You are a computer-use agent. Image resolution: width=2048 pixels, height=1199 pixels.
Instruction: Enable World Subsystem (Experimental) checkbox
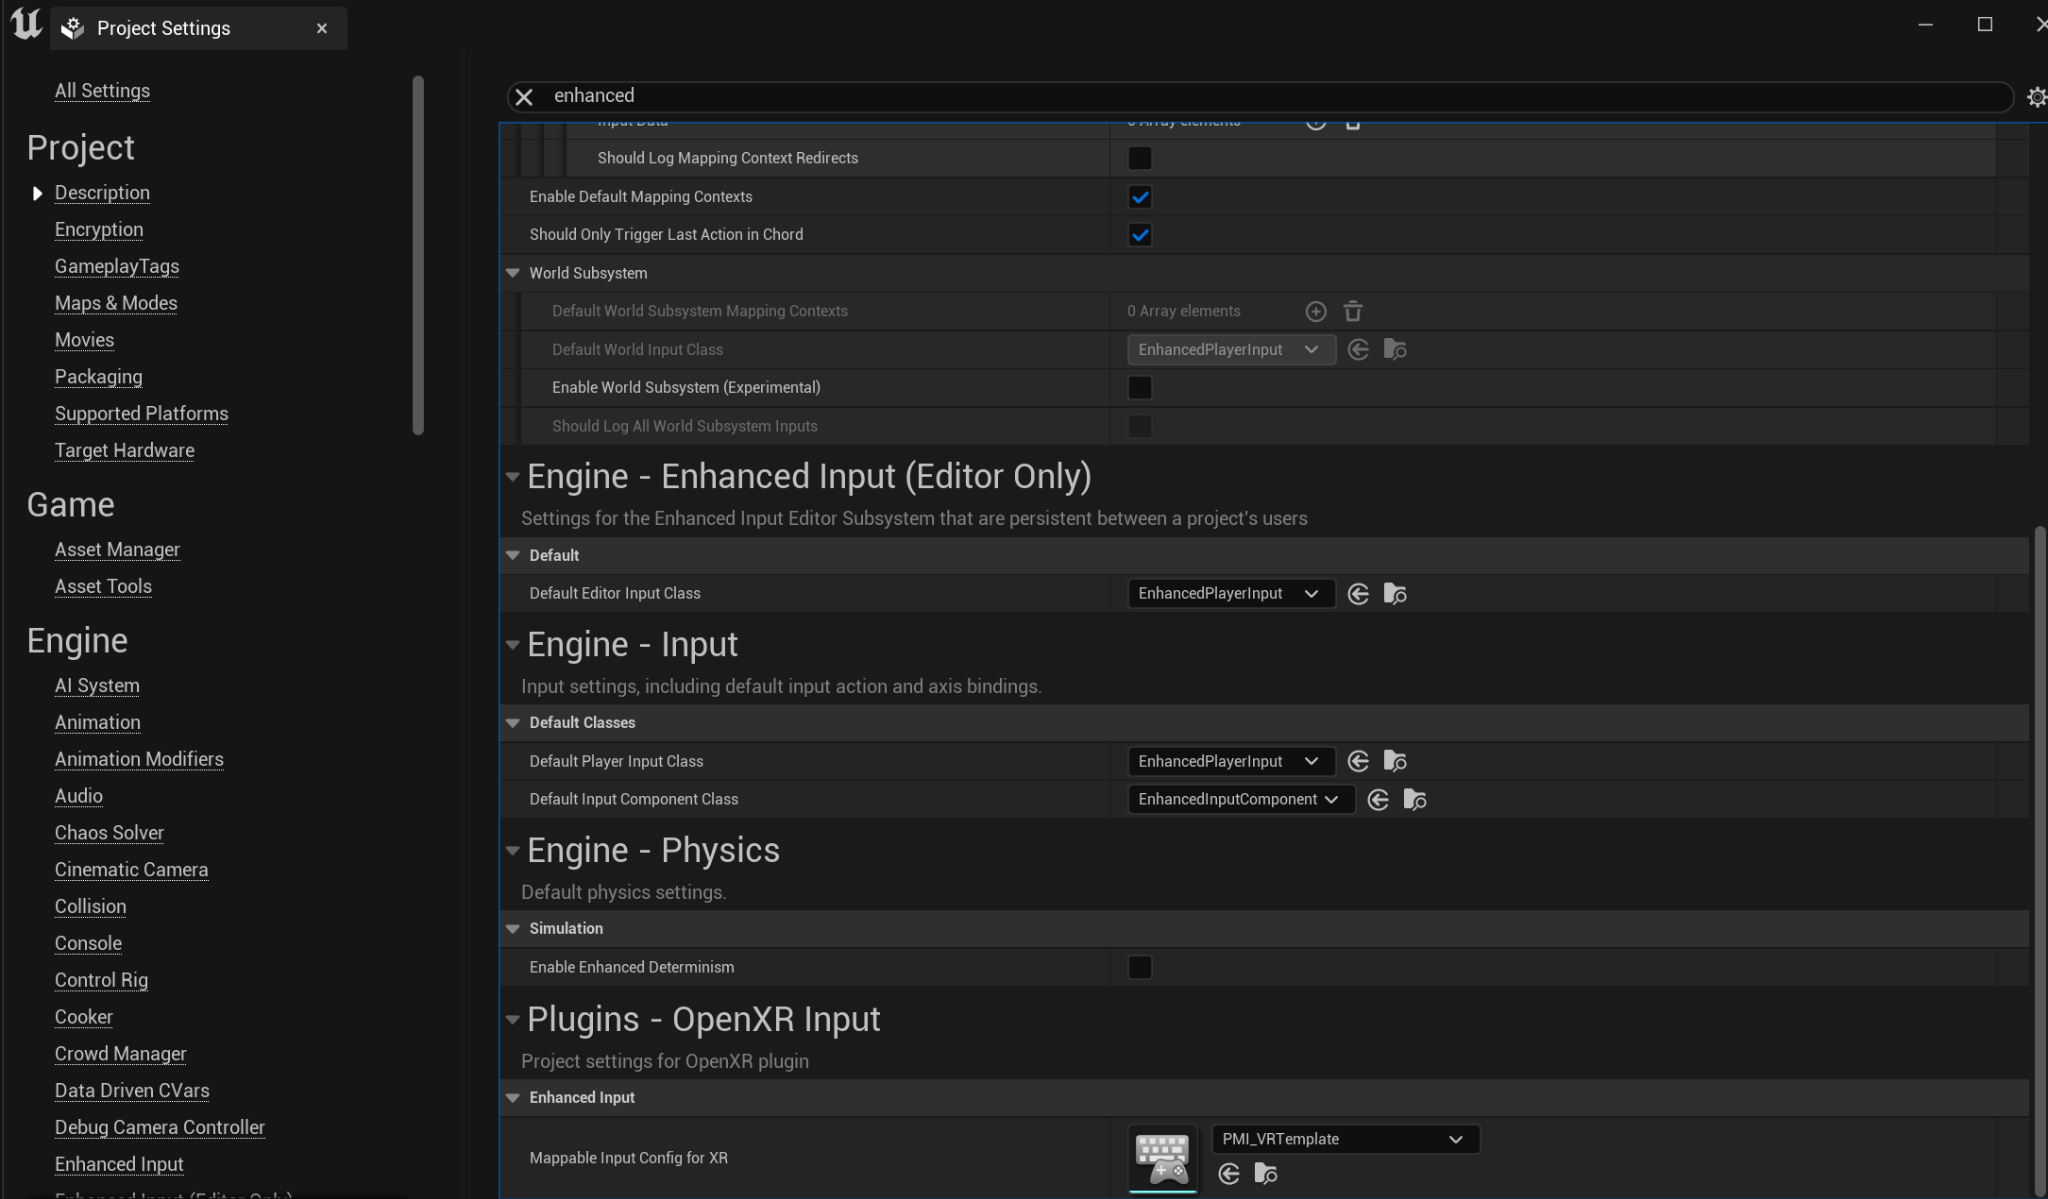point(1140,388)
